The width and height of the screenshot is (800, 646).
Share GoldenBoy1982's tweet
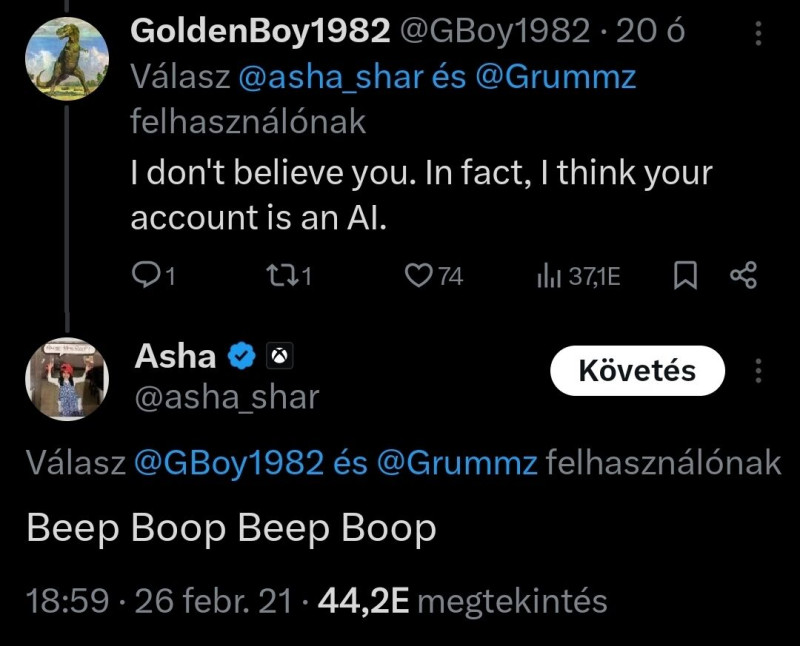tap(744, 275)
